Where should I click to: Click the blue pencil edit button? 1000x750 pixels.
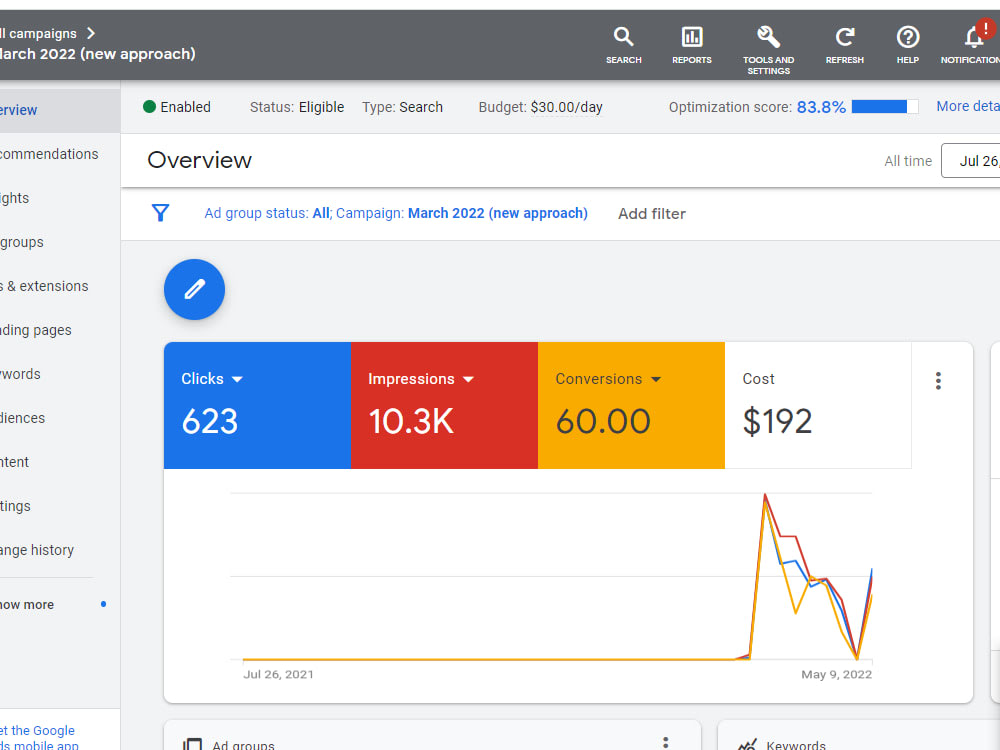[195, 290]
